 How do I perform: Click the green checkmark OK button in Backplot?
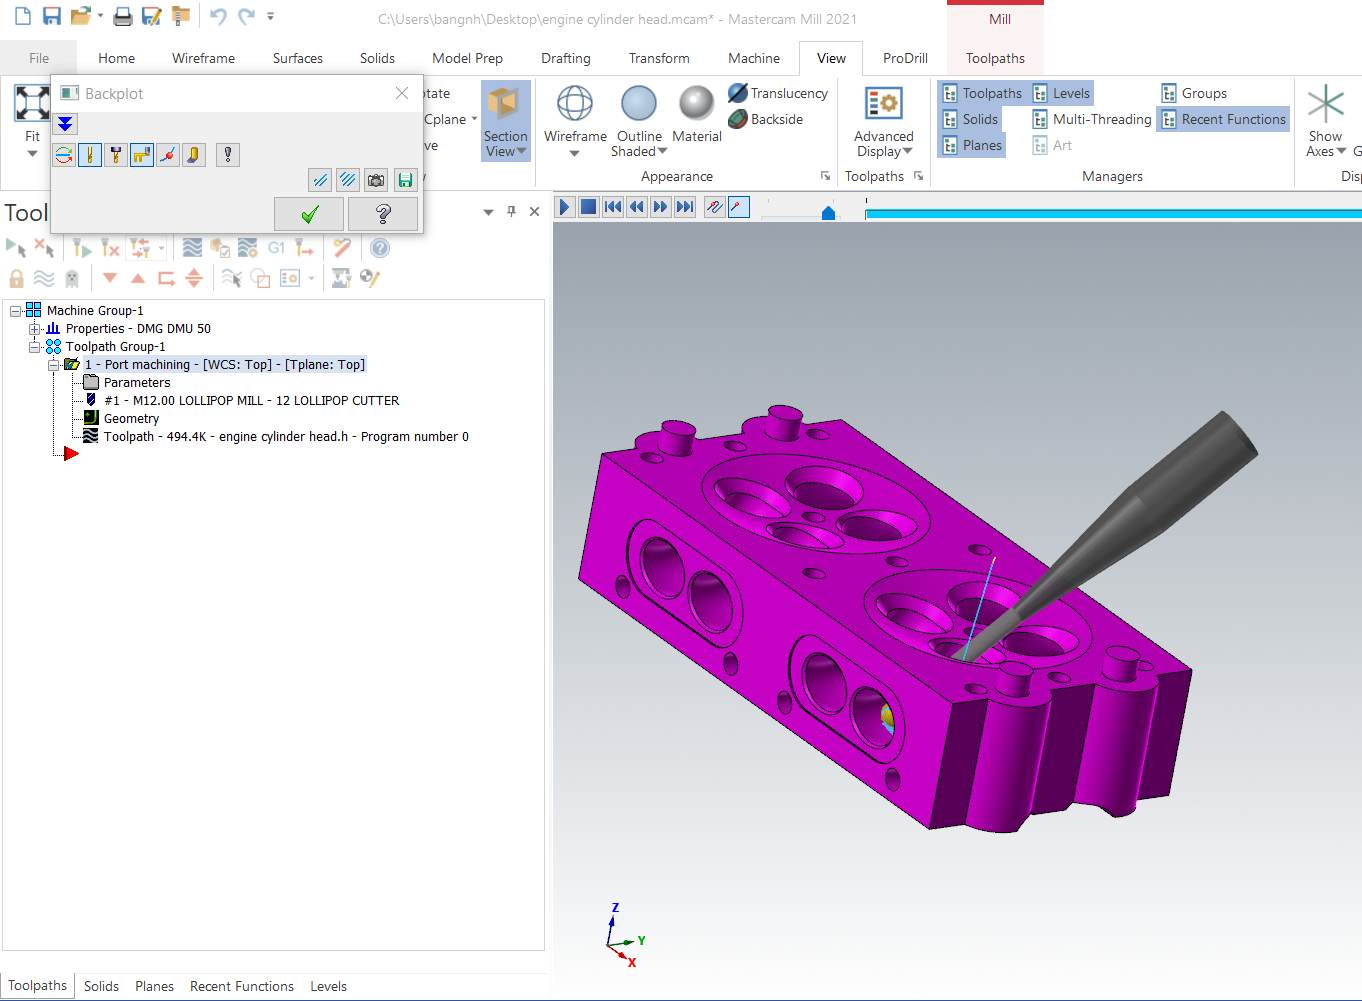[x=309, y=213]
